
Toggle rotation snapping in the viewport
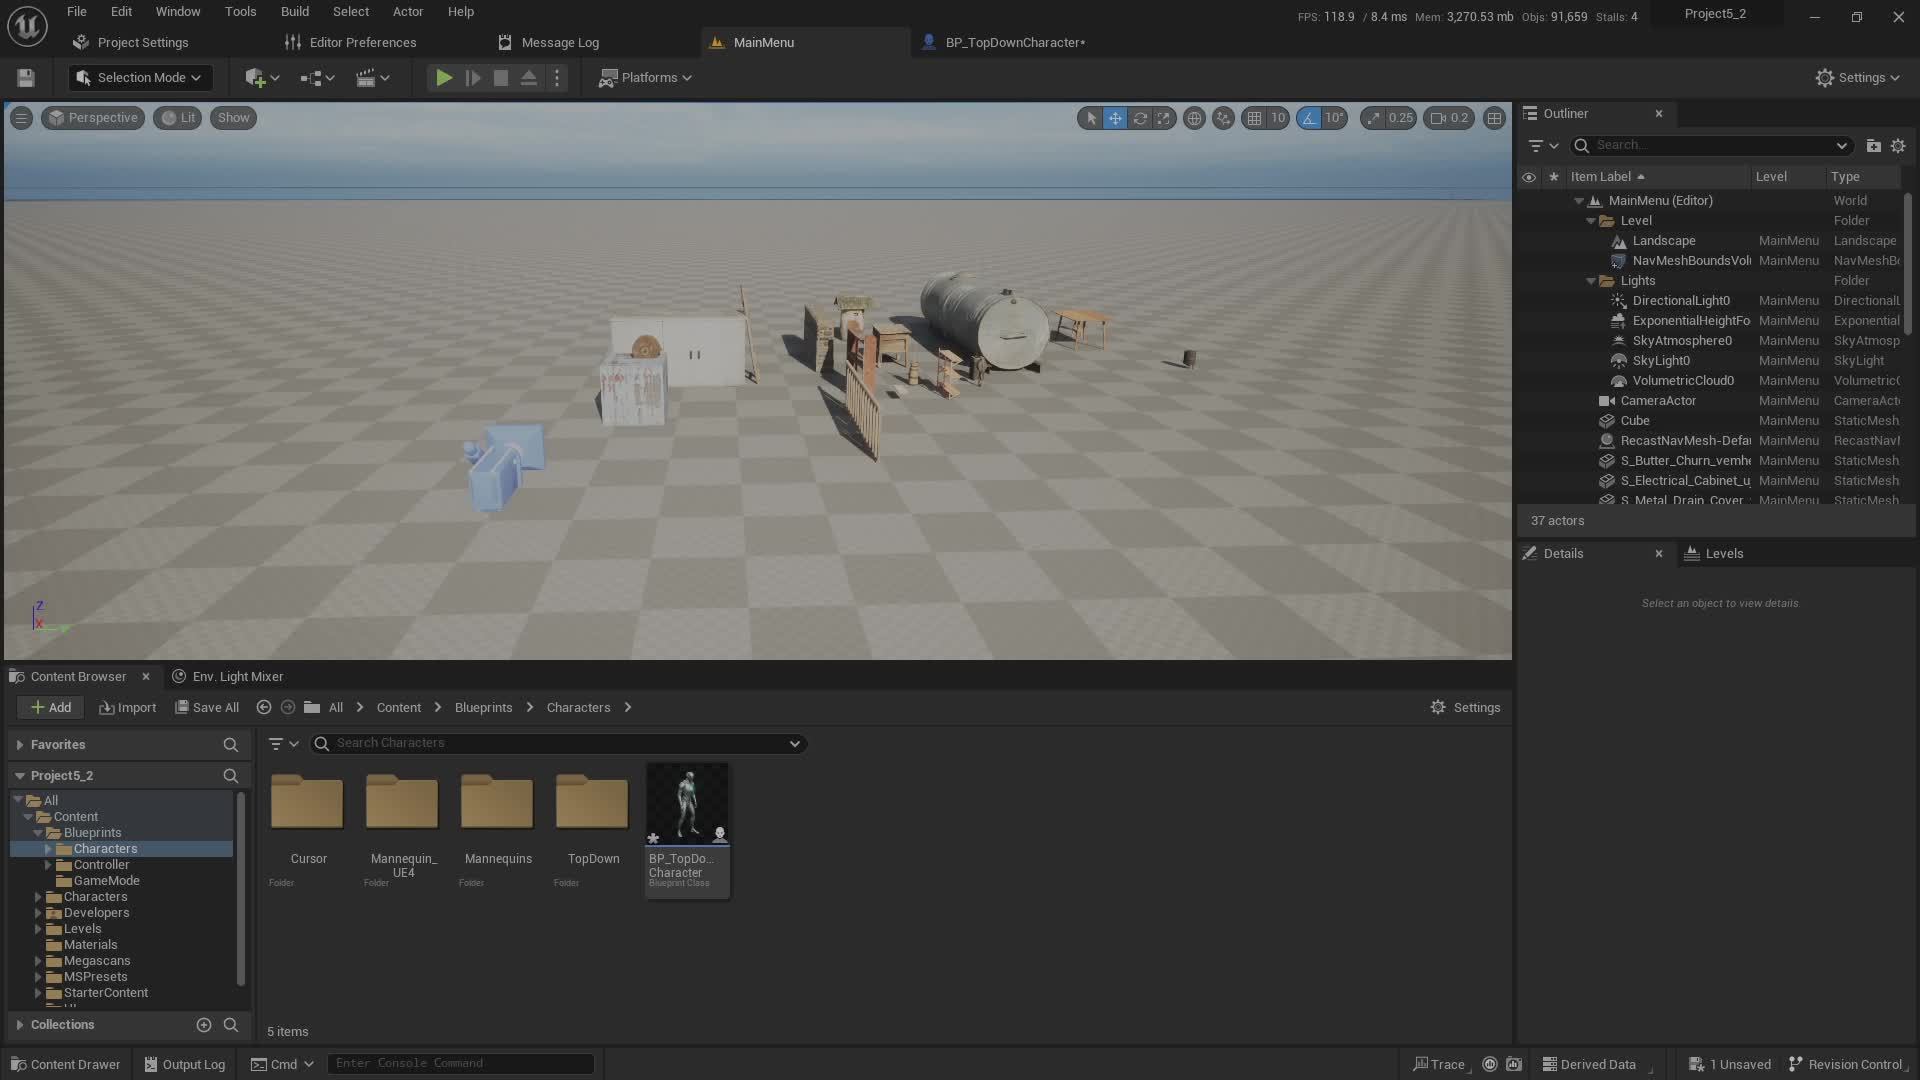click(1308, 118)
